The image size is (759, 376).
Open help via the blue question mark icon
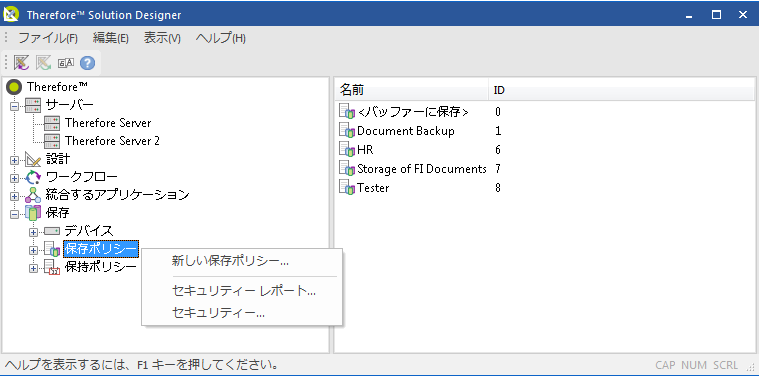pos(88,63)
